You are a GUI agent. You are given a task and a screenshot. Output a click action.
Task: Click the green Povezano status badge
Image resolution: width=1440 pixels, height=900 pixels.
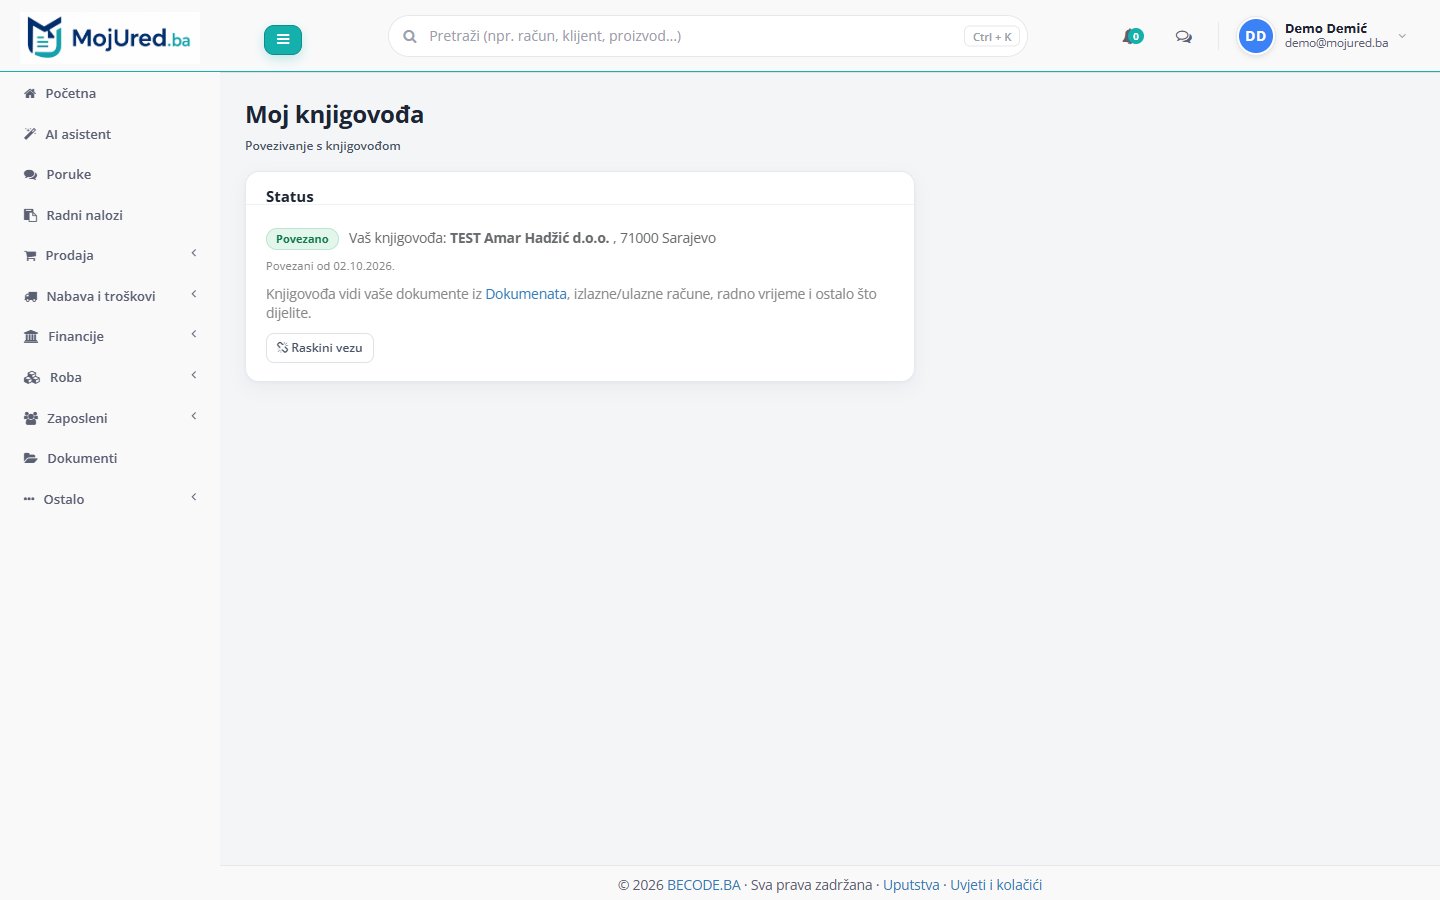(x=302, y=239)
